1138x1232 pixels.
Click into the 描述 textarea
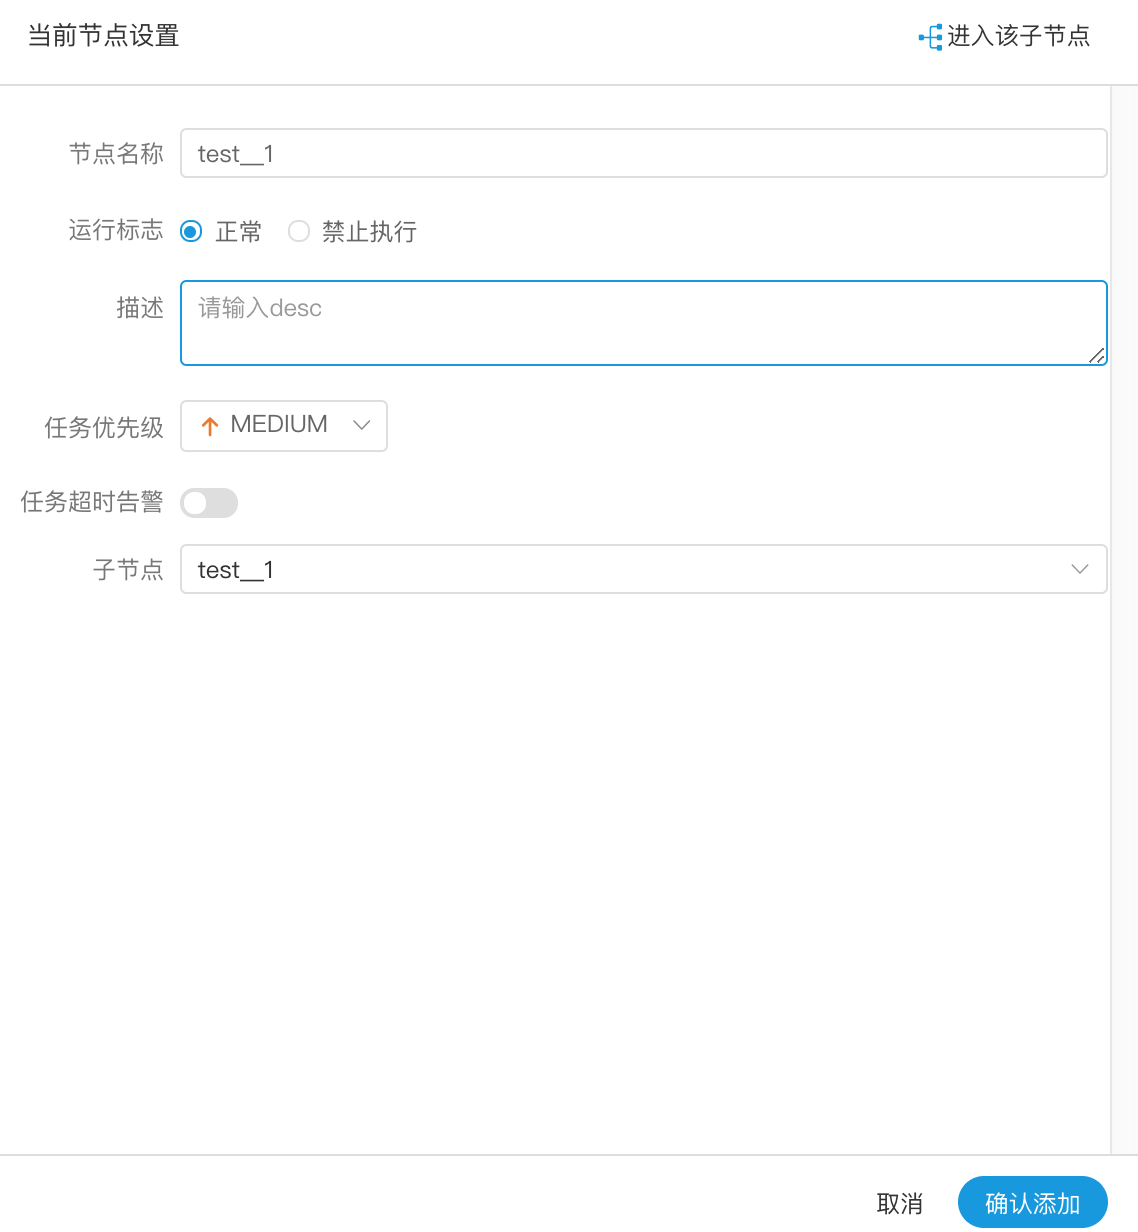pyautogui.click(x=643, y=323)
